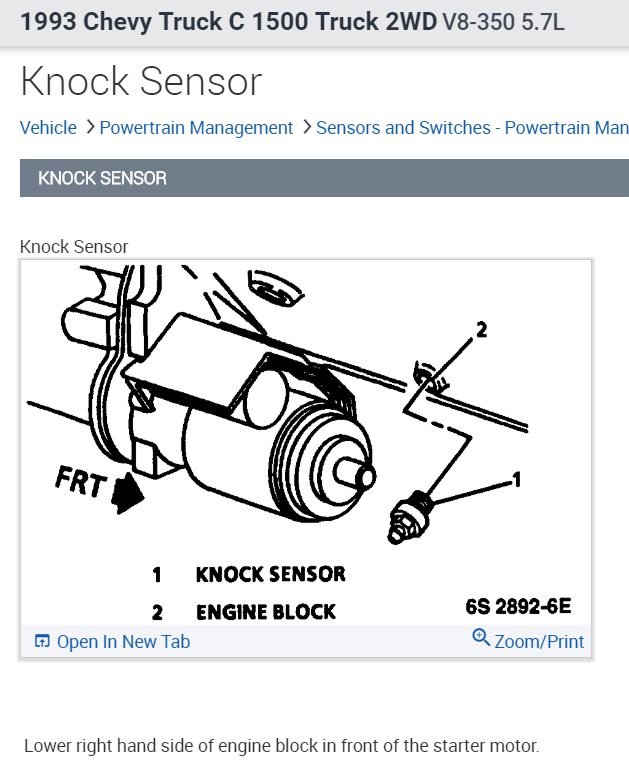Click the sensor location description text

pos(281,746)
